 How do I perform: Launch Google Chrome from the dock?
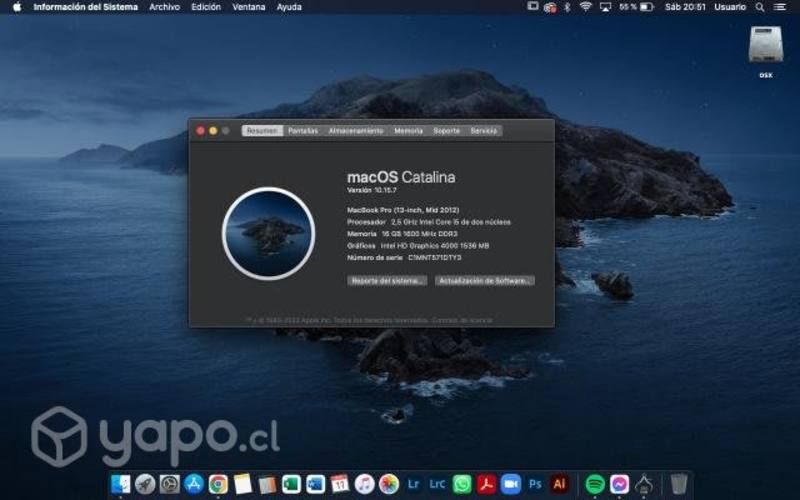coord(218,484)
